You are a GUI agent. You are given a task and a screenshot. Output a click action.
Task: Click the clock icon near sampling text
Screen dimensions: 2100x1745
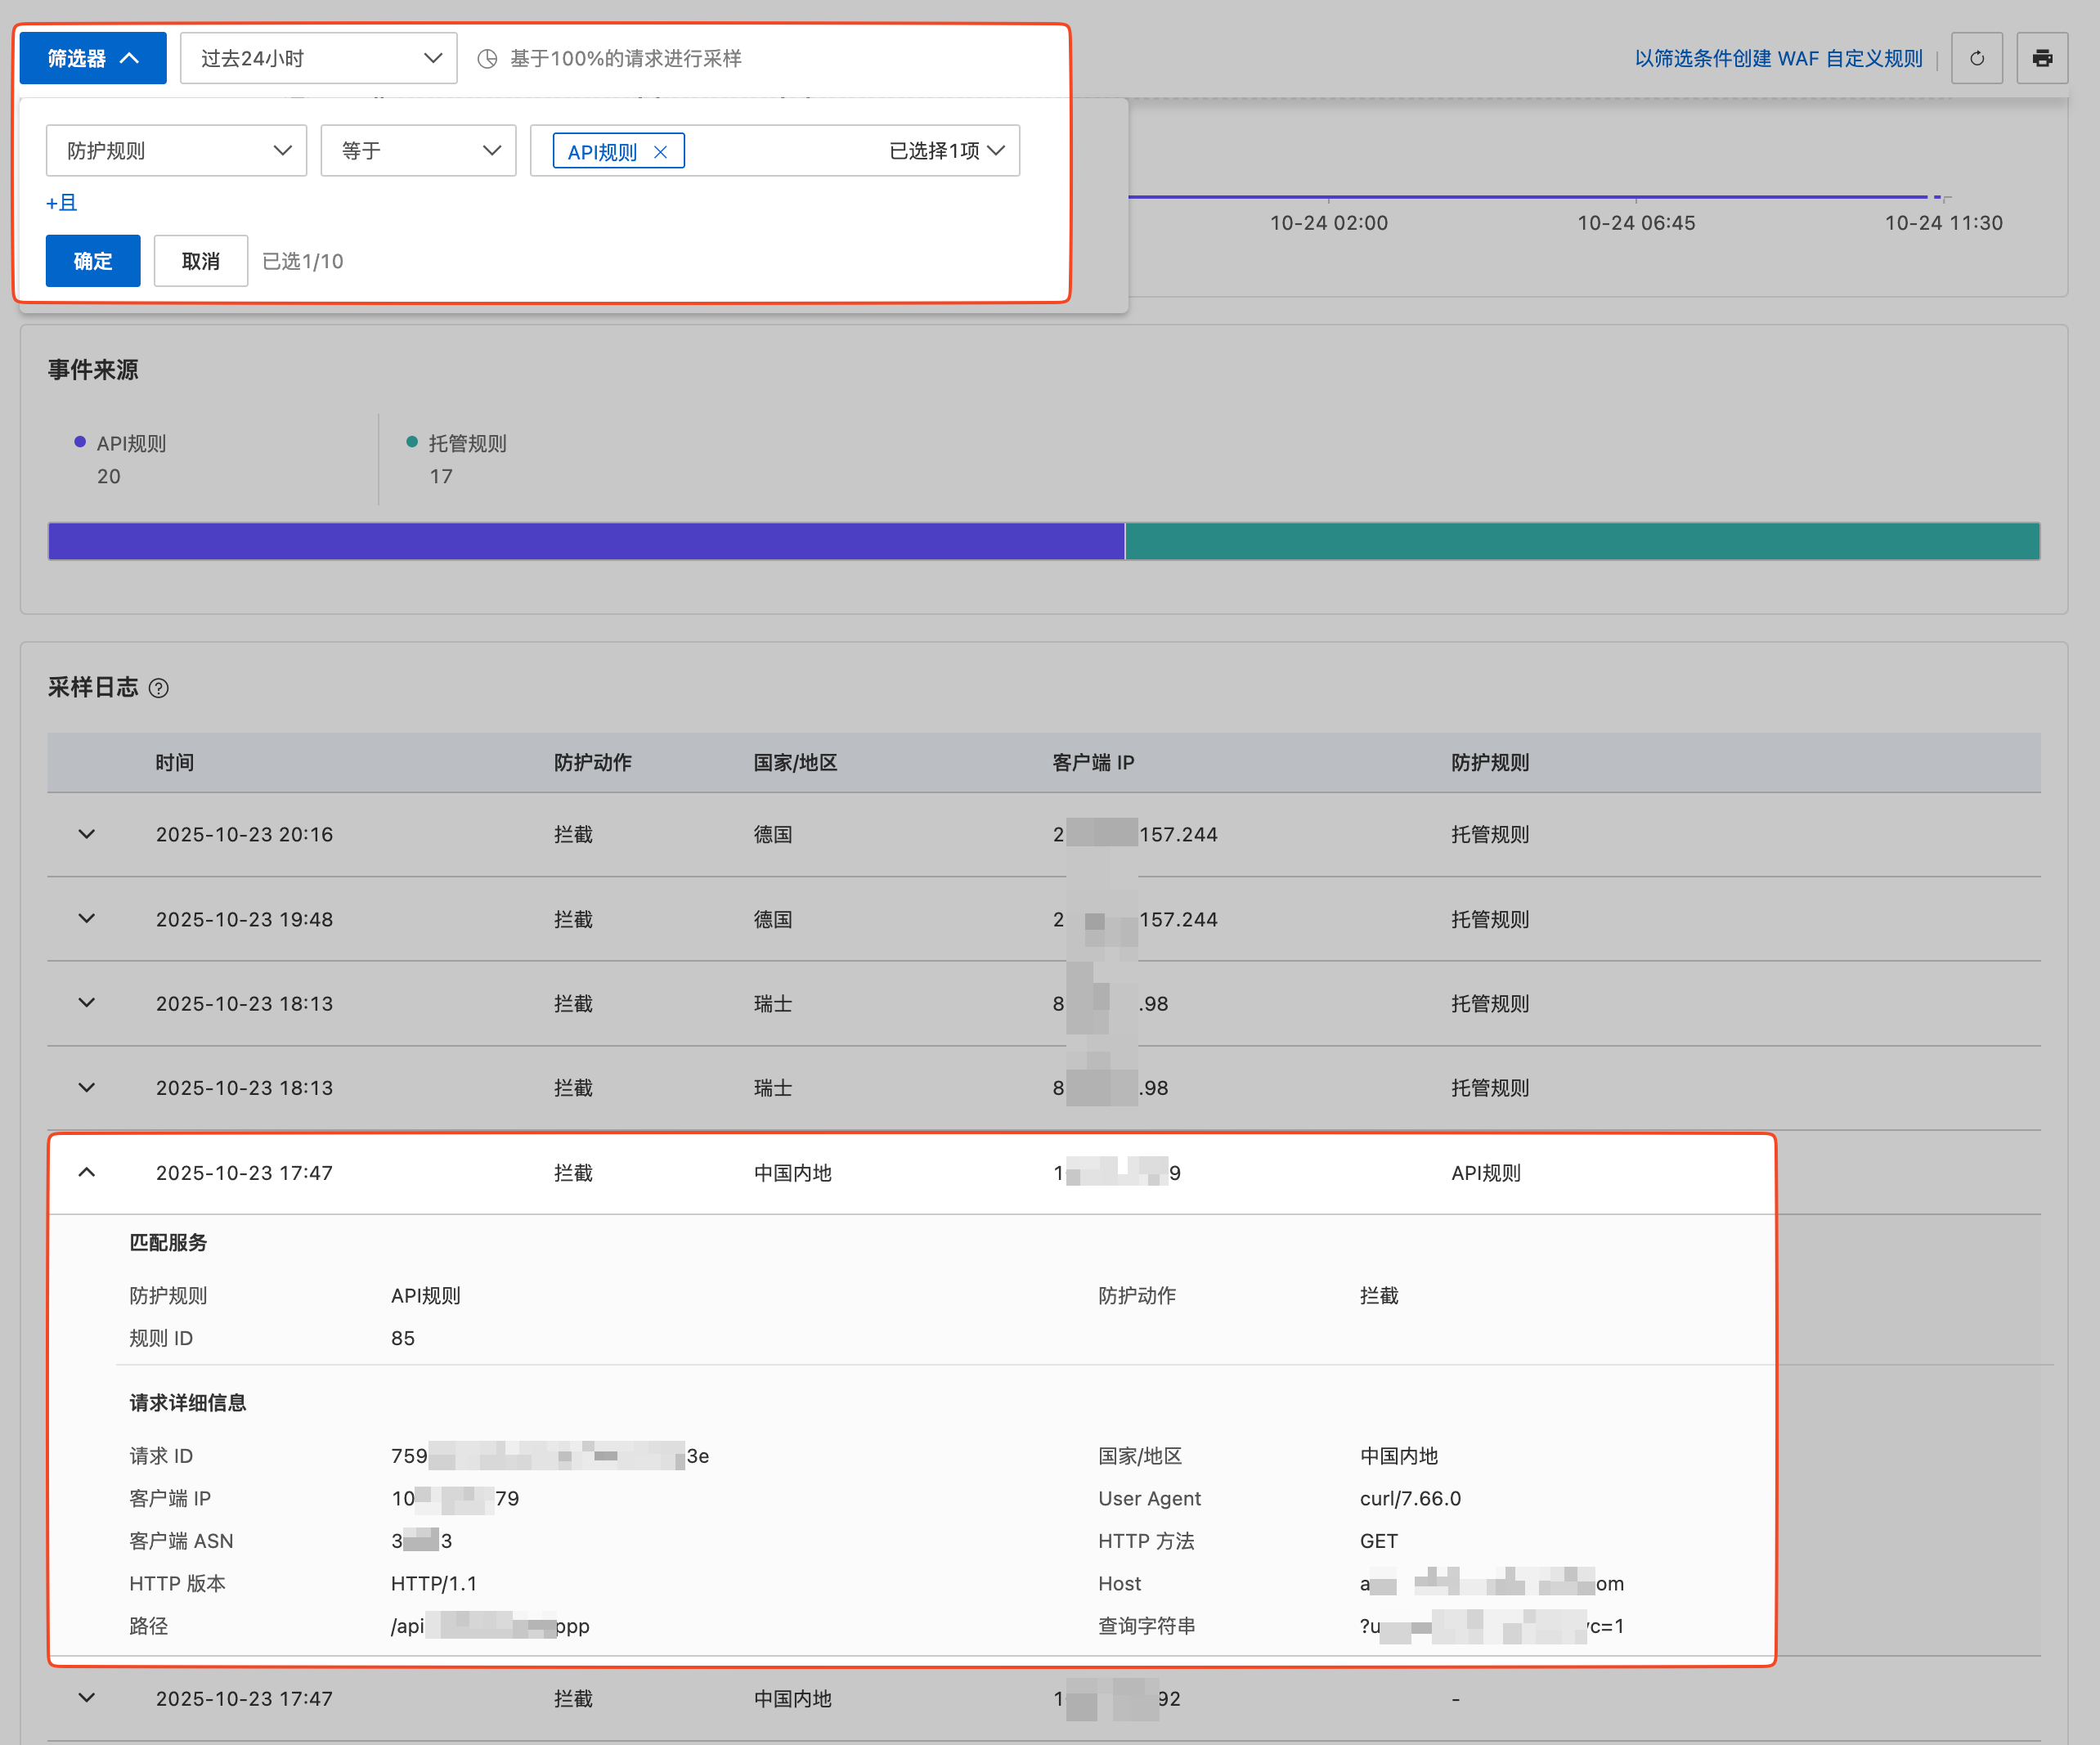pos(487,58)
